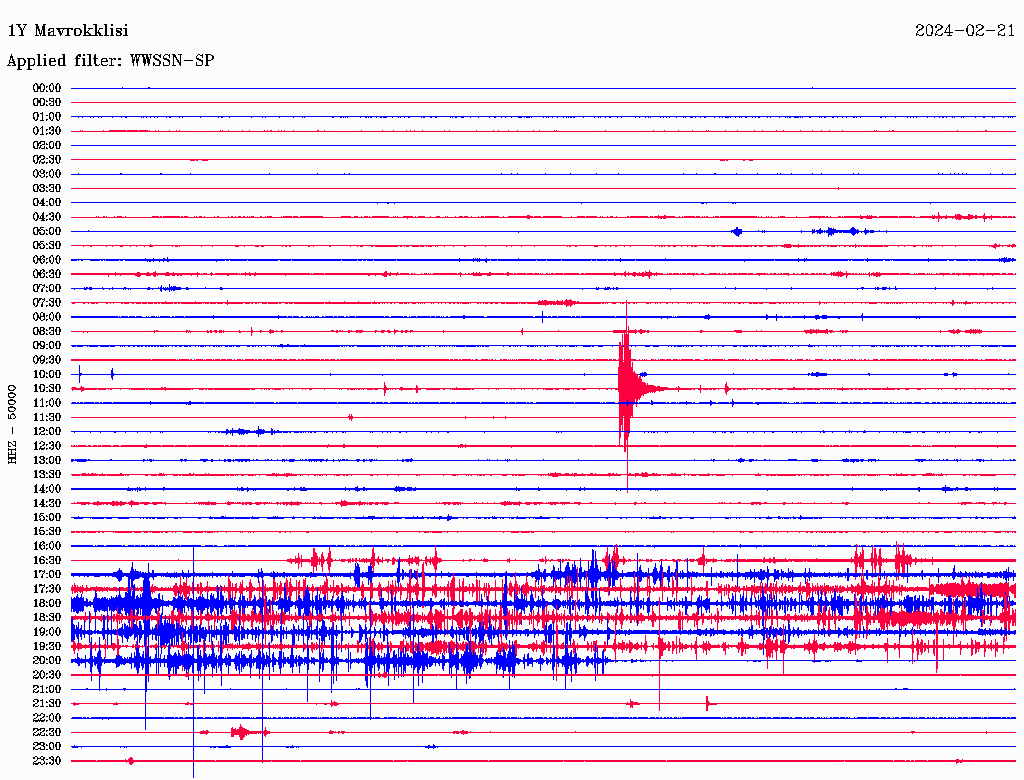The image size is (1024, 780).
Task: Click the '03:30' time label
Action: [x=46, y=188]
